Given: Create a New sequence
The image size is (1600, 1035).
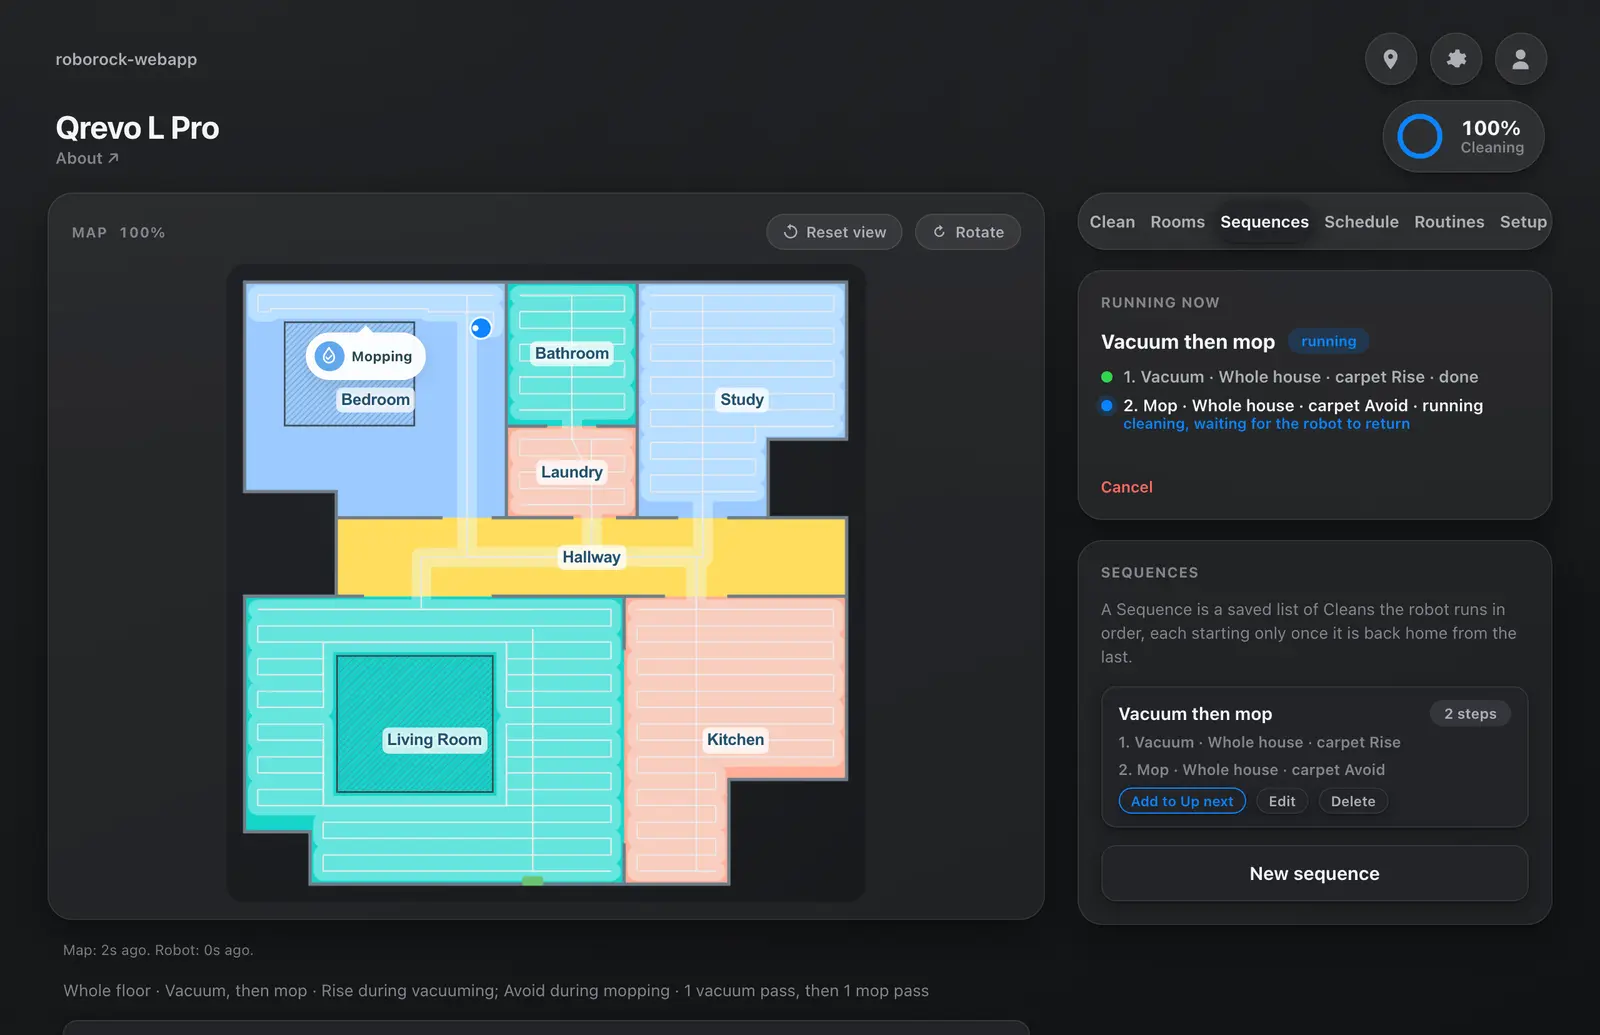Looking at the screenshot, I should (x=1314, y=874).
